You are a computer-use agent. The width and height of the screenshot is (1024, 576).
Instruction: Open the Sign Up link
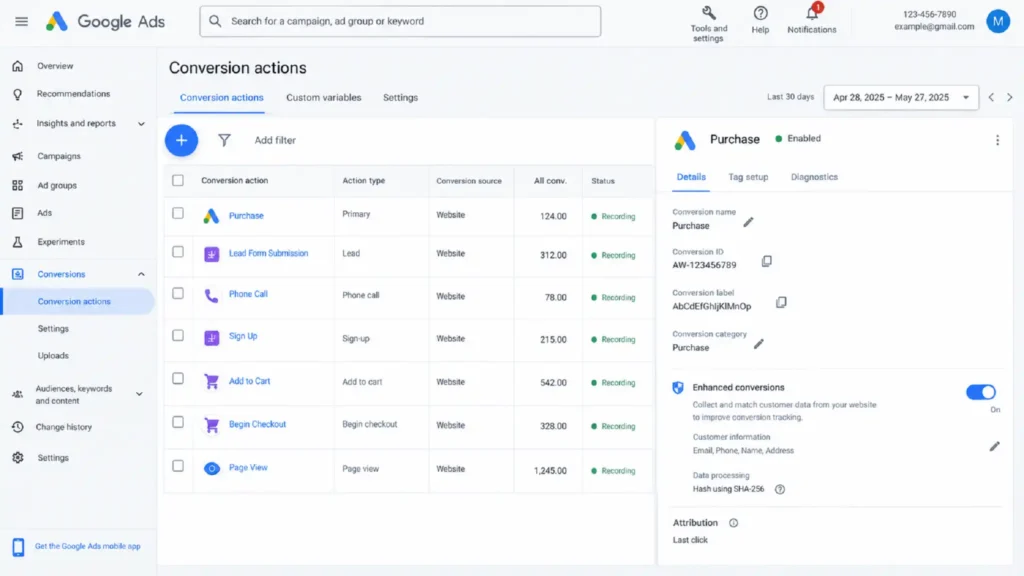point(243,336)
